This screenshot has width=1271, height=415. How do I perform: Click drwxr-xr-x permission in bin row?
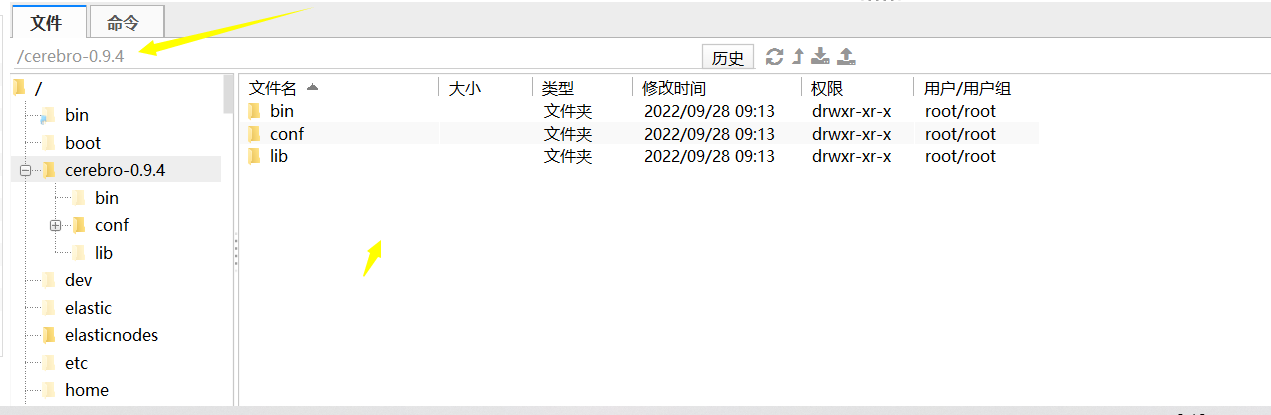tap(851, 111)
